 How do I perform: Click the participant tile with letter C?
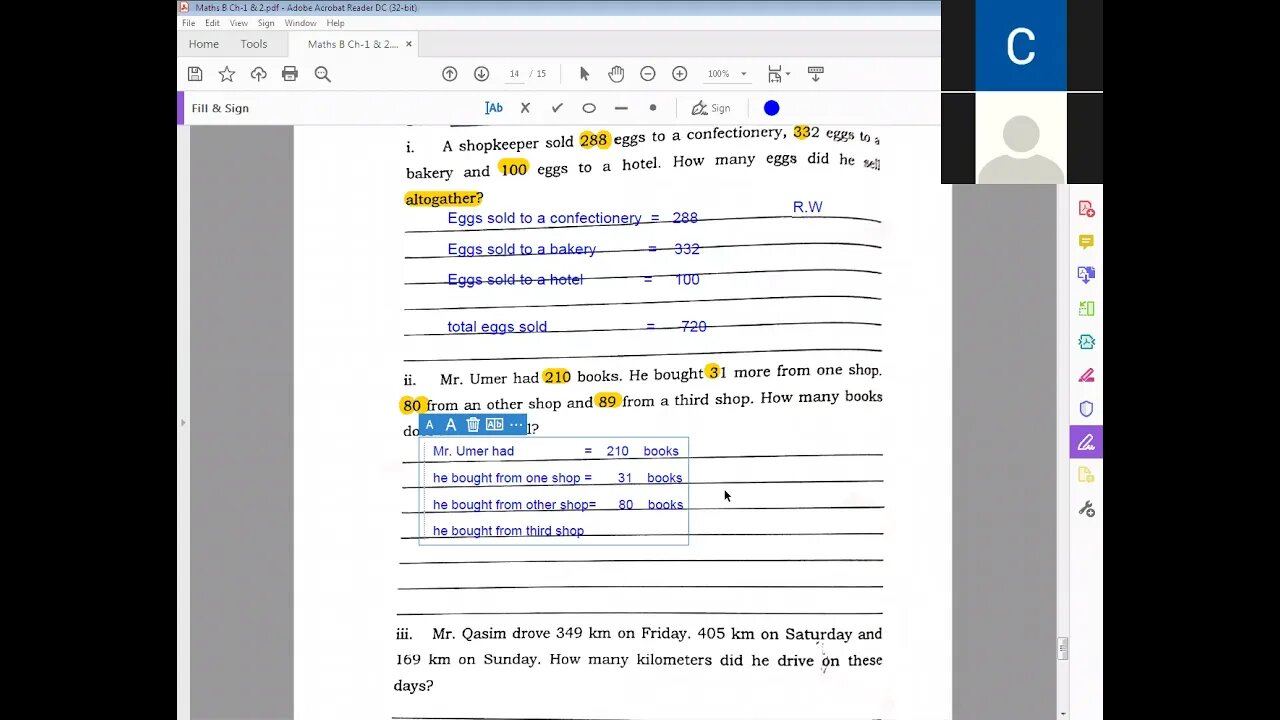(x=1021, y=46)
